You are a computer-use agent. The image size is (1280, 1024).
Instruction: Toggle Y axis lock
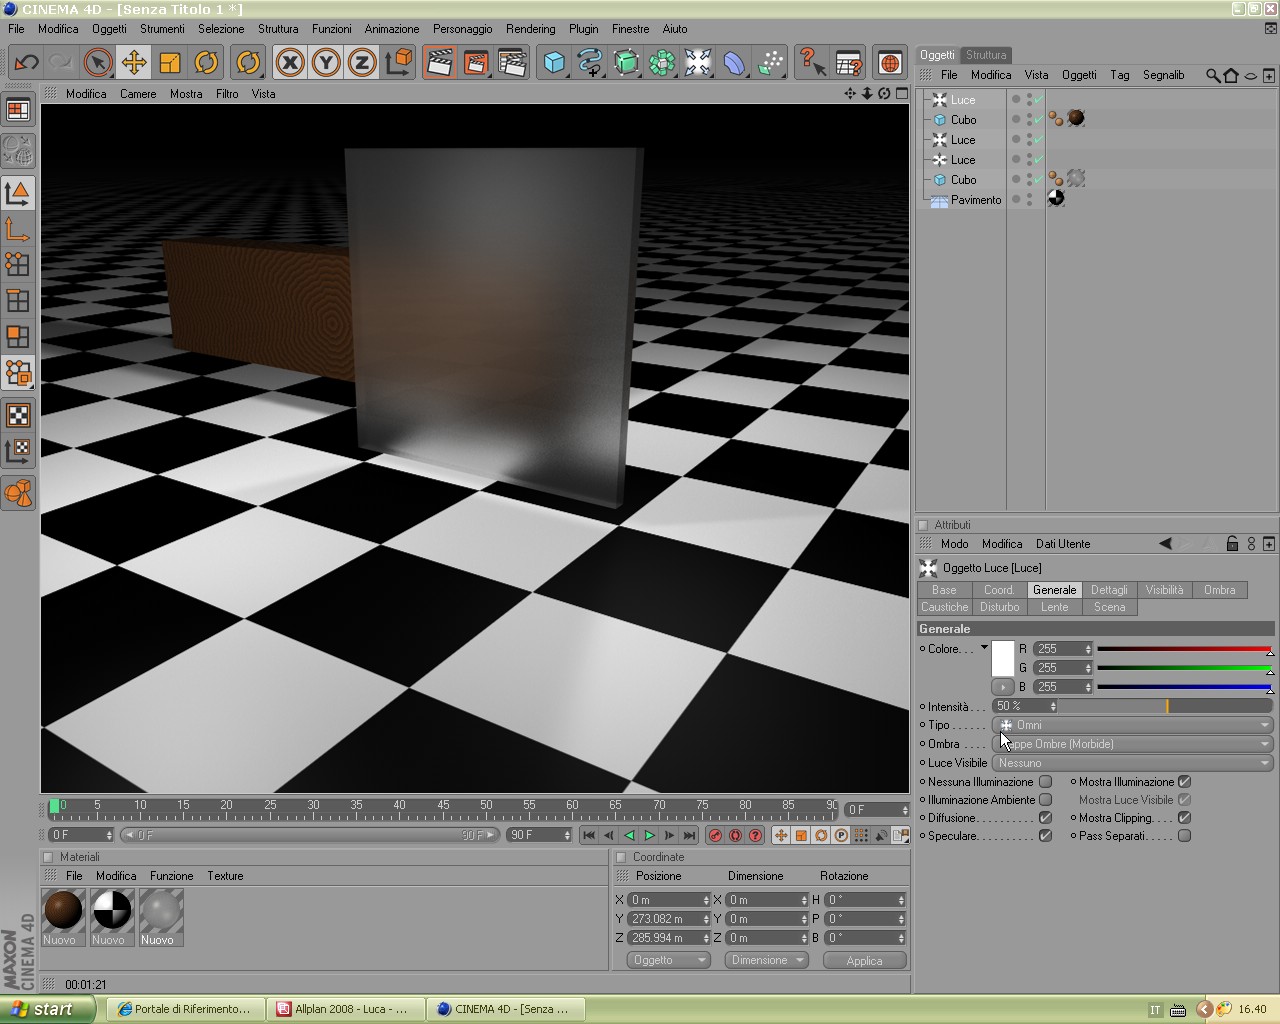click(x=326, y=63)
